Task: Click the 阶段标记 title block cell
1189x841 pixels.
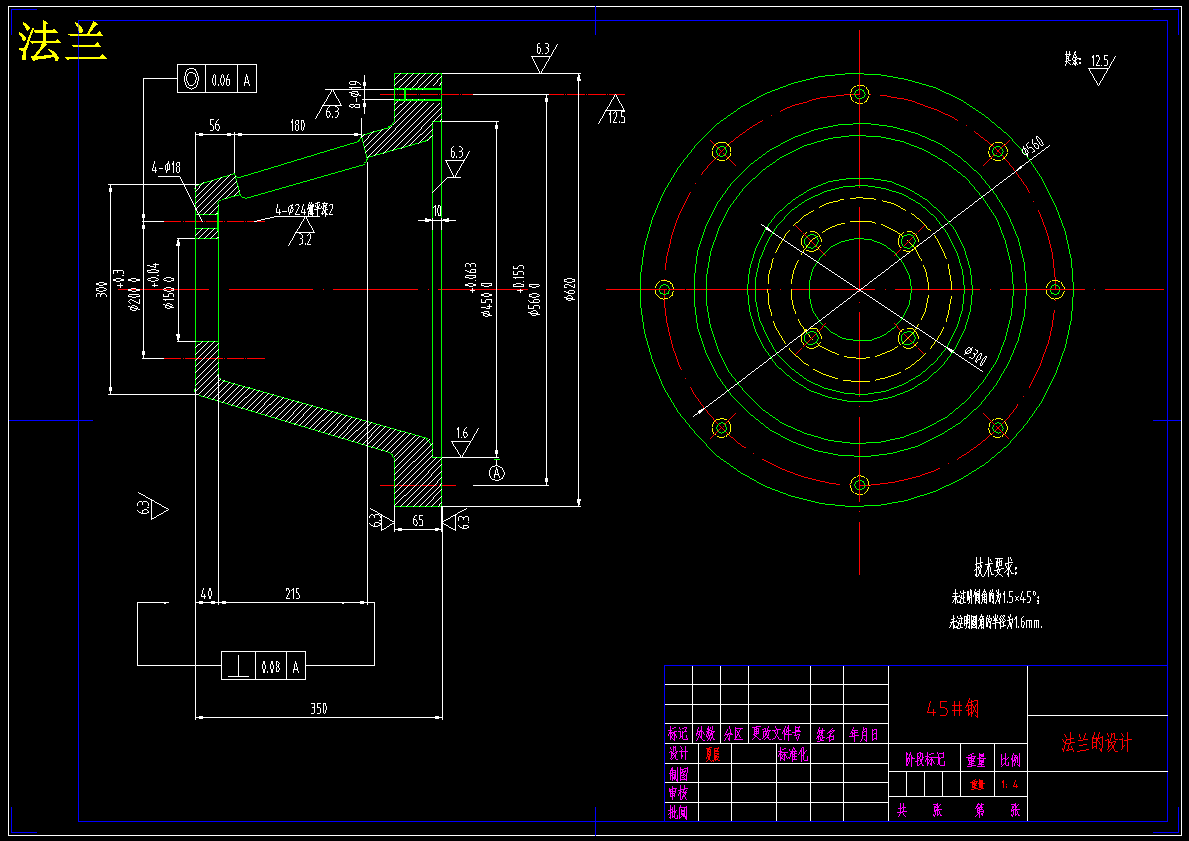Action: (925, 759)
